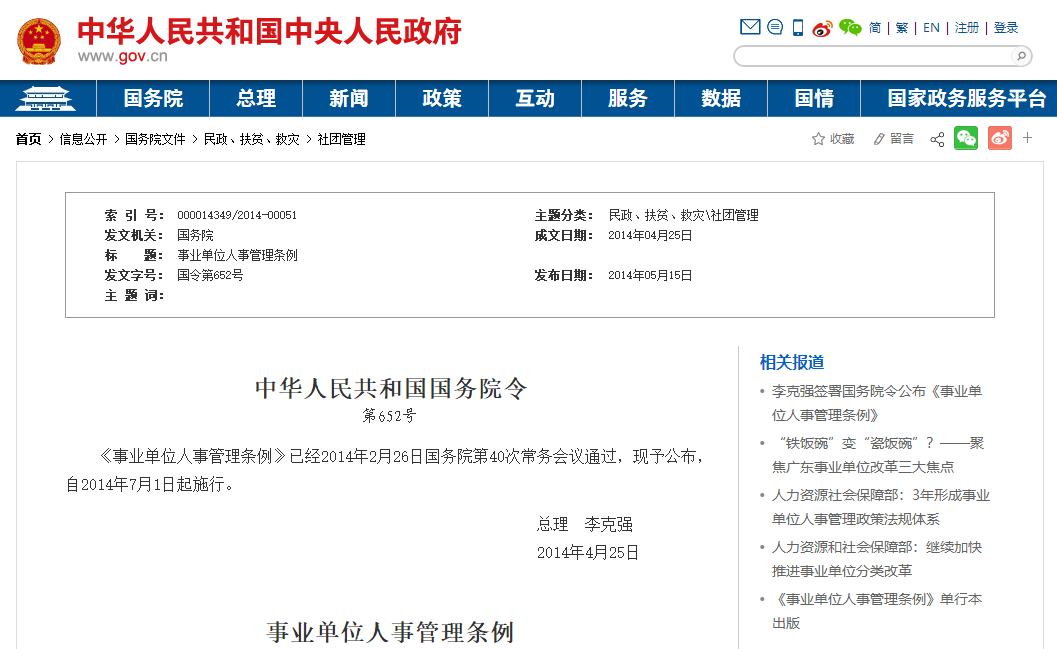The height and width of the screenshot is (649, 1057).
Task: Click the green WeChat icon in header
Action: (850, 27)
